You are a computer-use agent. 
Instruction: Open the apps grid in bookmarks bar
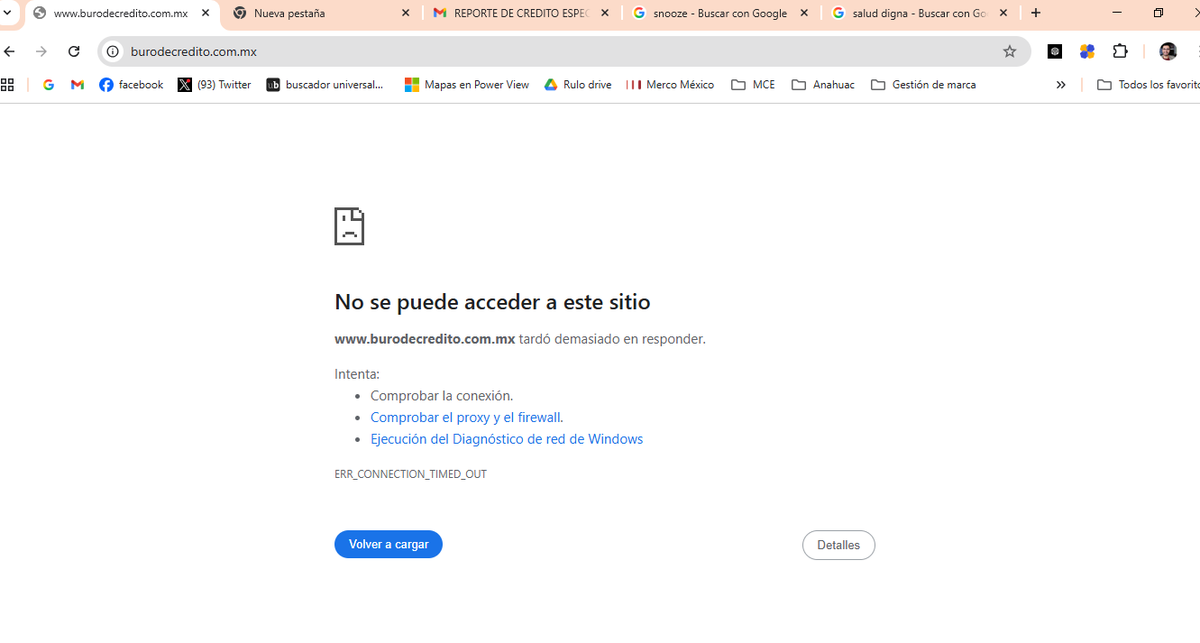click(x=8, y=85)
